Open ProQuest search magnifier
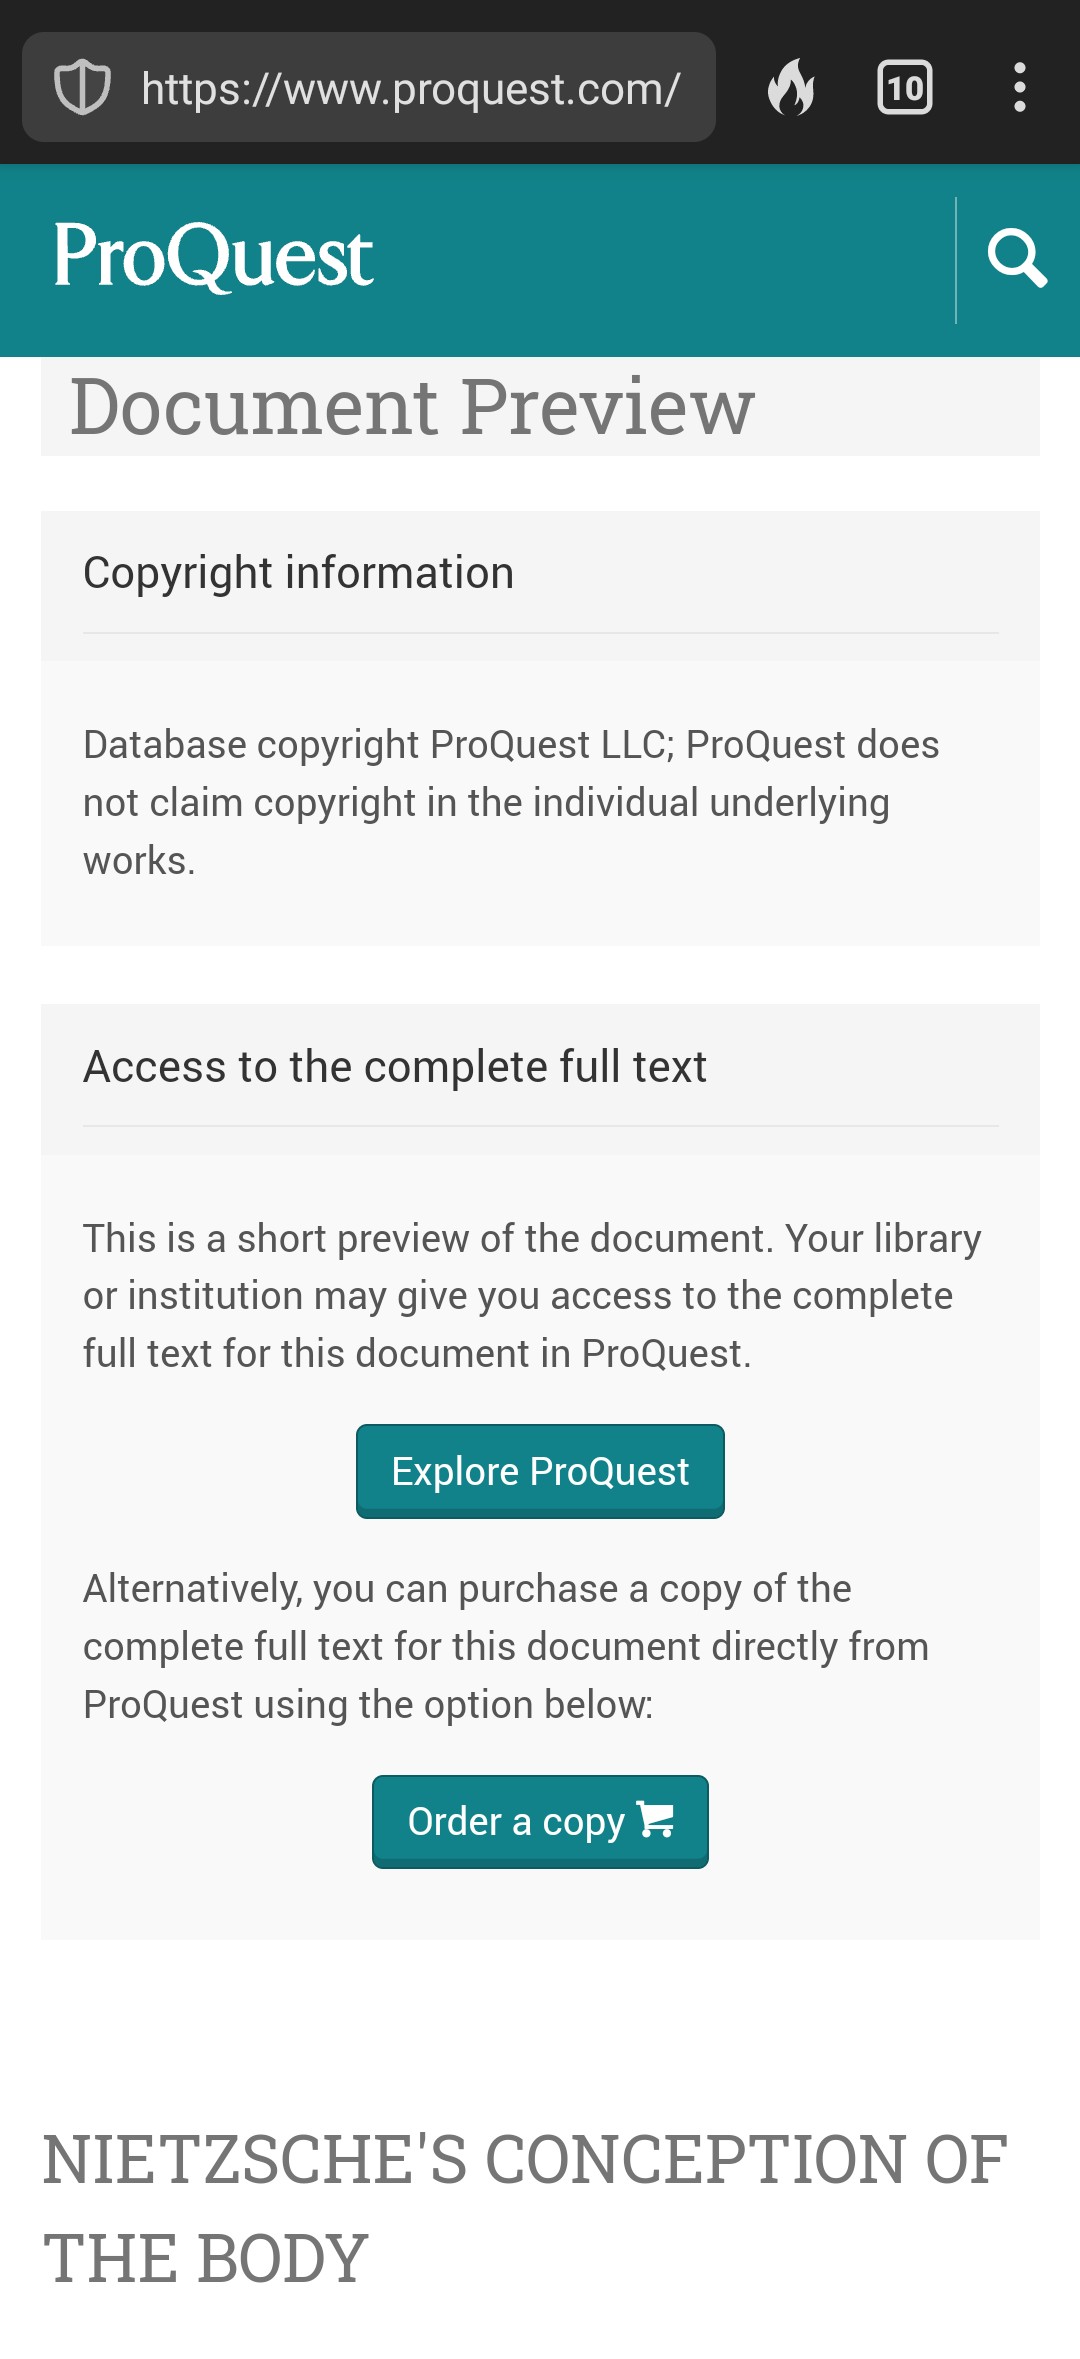 pos(1017,259)
